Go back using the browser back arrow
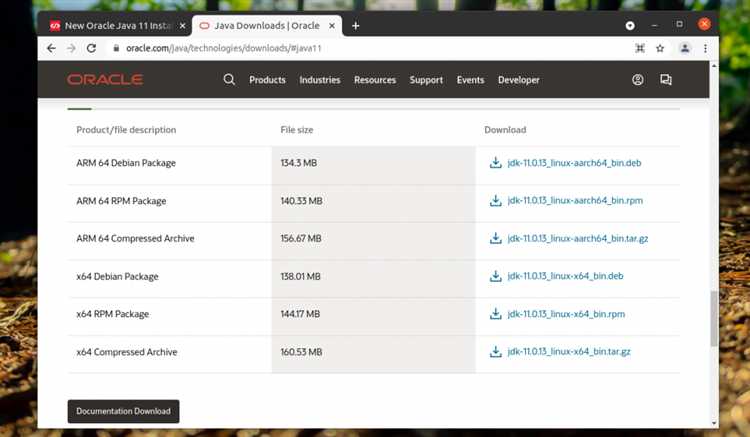Screen dimensions: 750x437 52,48
